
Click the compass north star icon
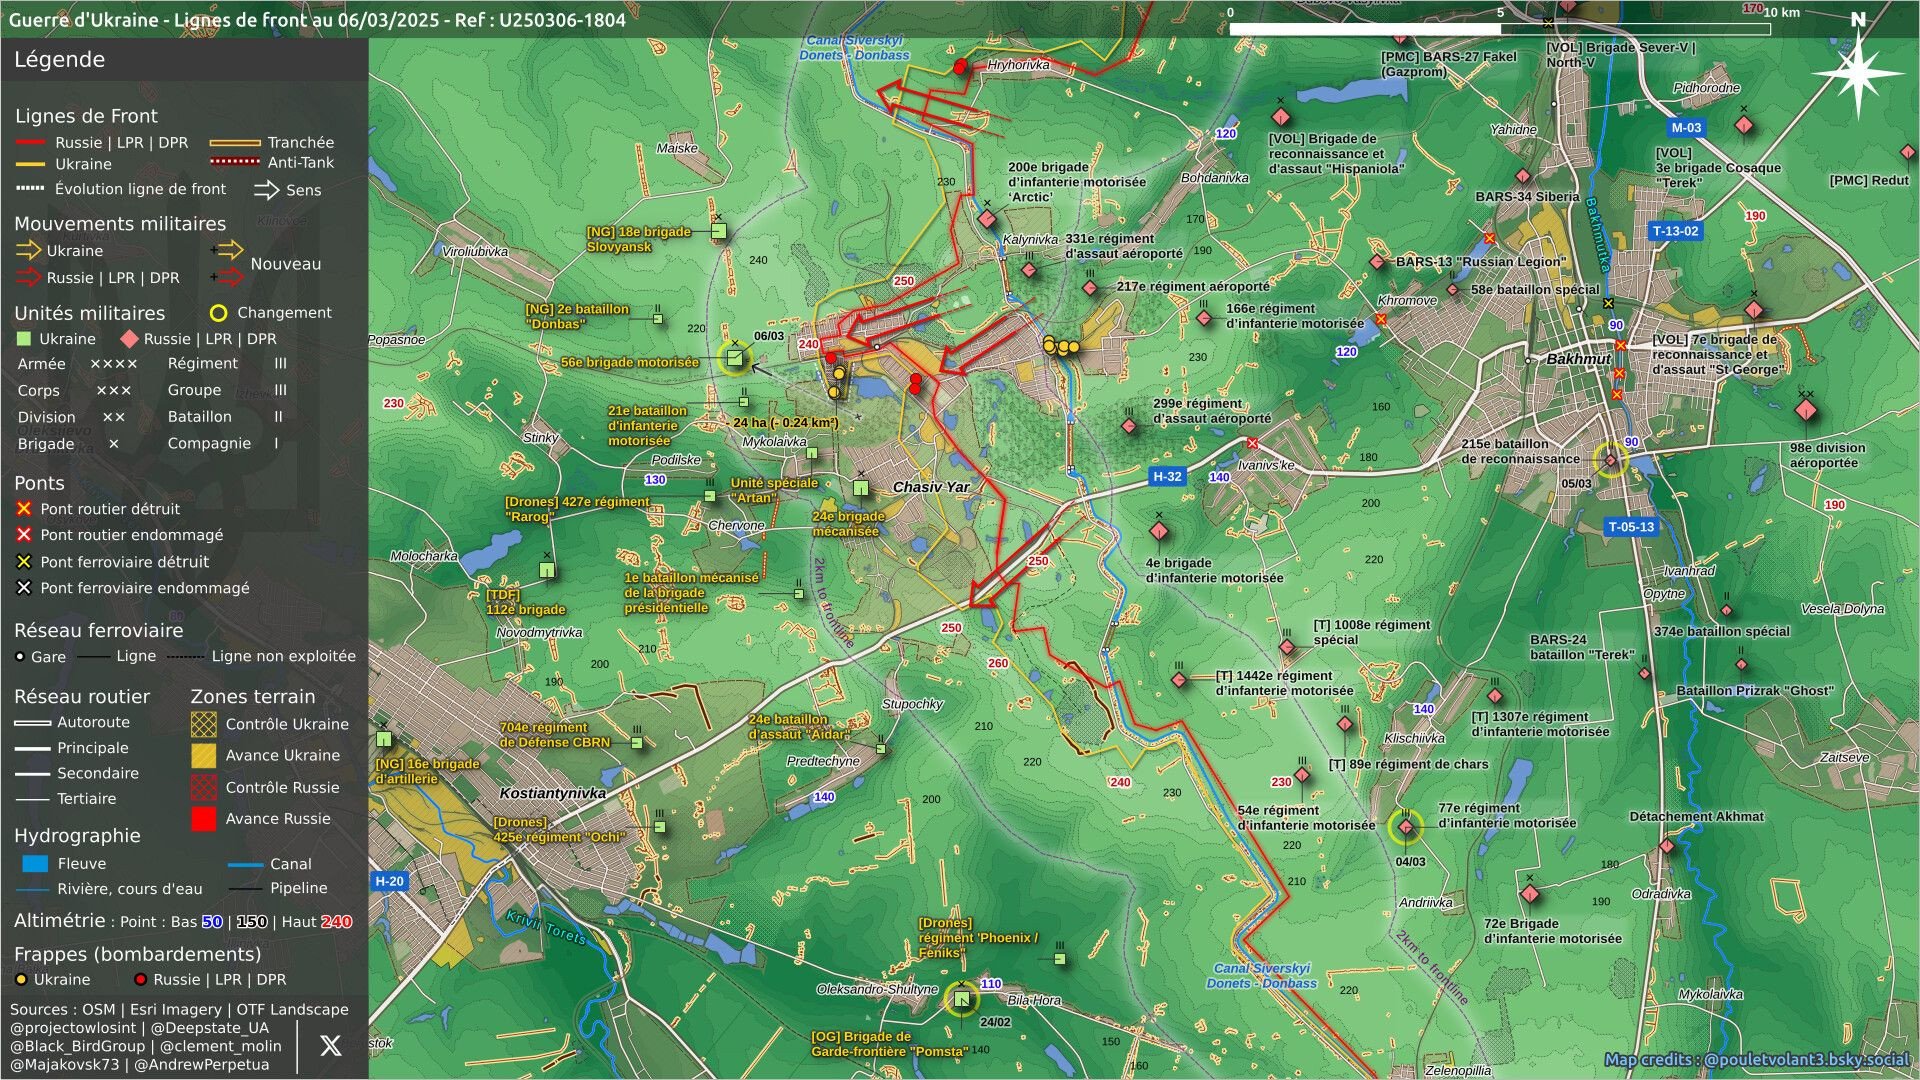coord(1858,72)
